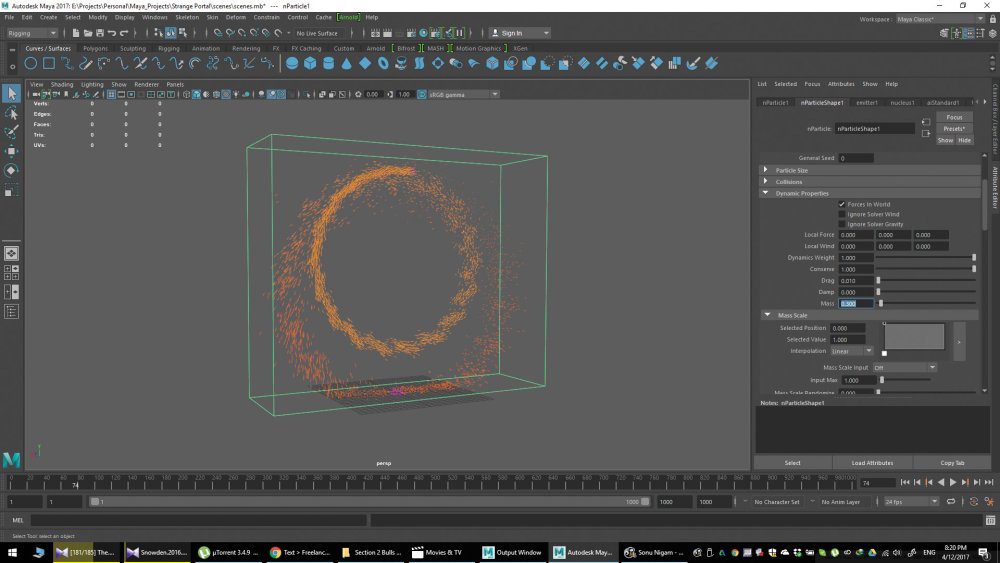Collapse the Dynamic Properties section
Image resolution: width=1000 pixels, height=563 pixels.
(765, 193)
